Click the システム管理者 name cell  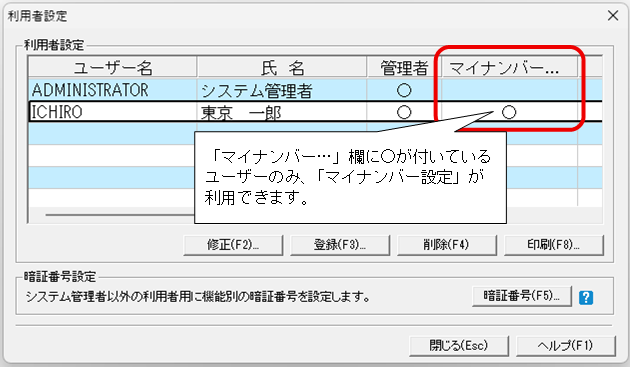coord(282,90)
